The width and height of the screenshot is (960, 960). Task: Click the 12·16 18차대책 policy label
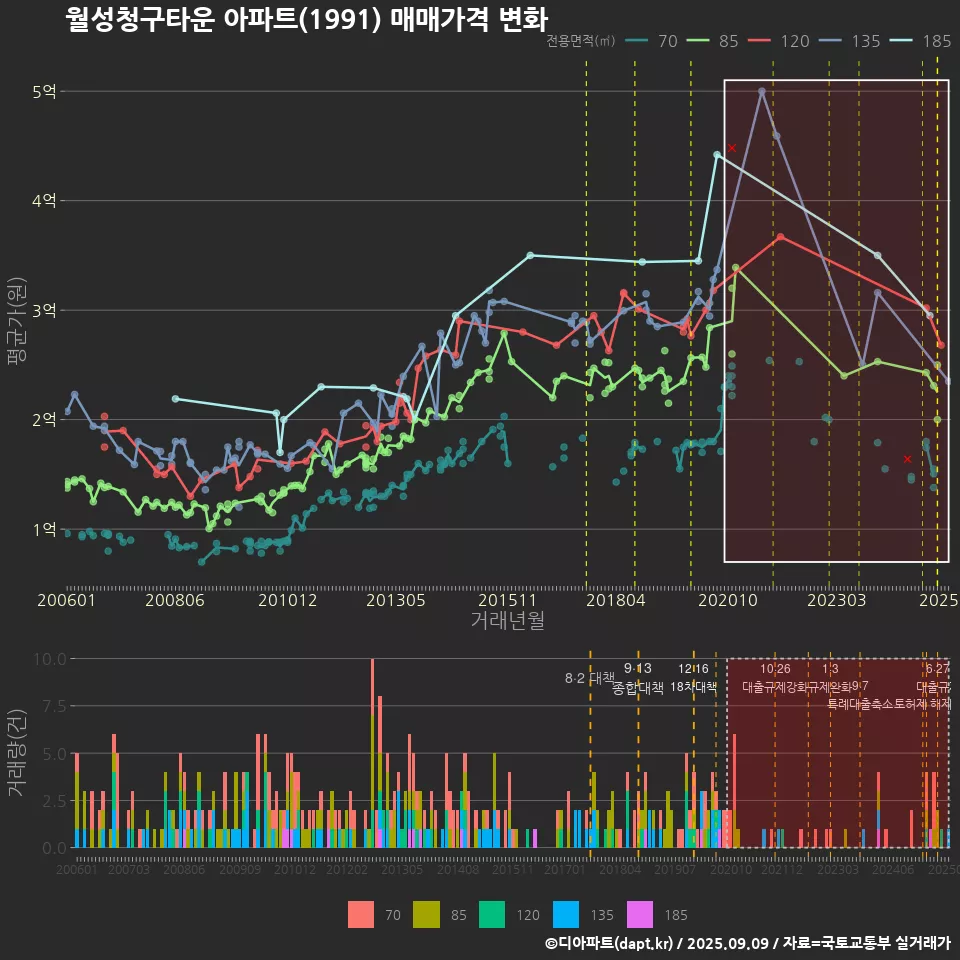[x=693, y=678]
